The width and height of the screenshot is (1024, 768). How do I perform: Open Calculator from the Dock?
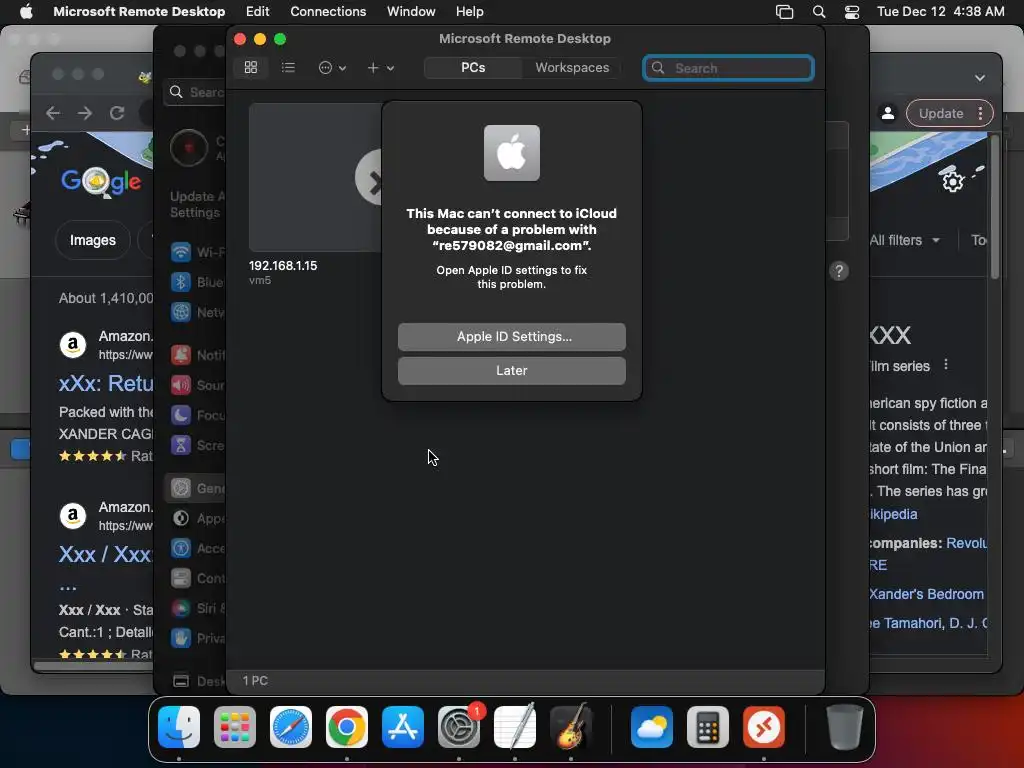[x=708, y=727]
